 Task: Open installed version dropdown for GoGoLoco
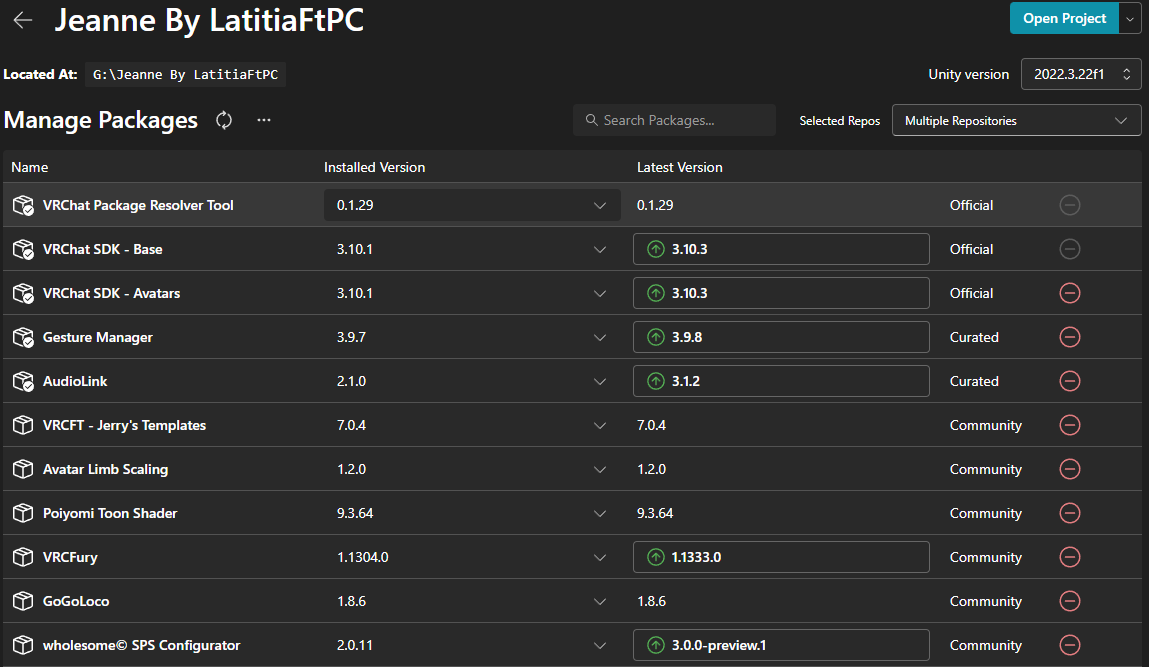point(472,601)
